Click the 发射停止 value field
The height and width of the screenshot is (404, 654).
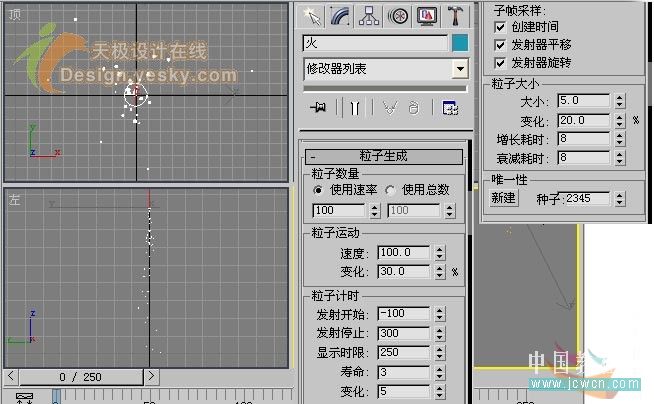point(404,334)
